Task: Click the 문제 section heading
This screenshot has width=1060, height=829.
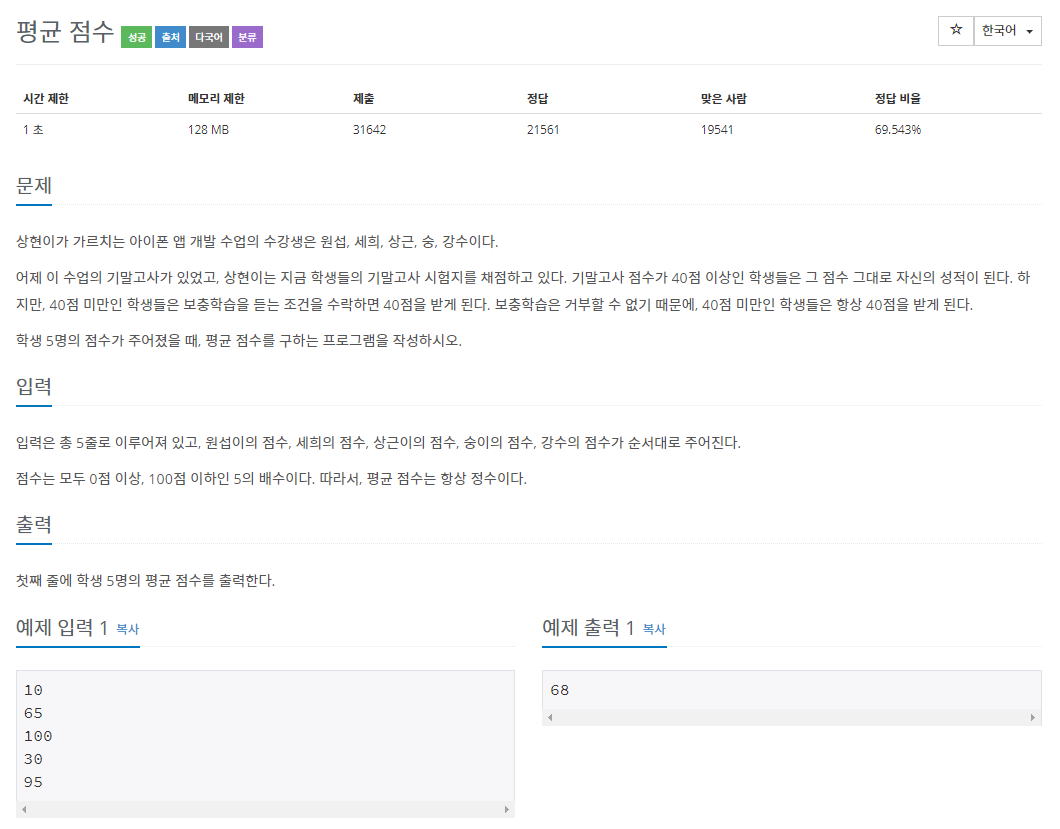Action: point(34,186)
